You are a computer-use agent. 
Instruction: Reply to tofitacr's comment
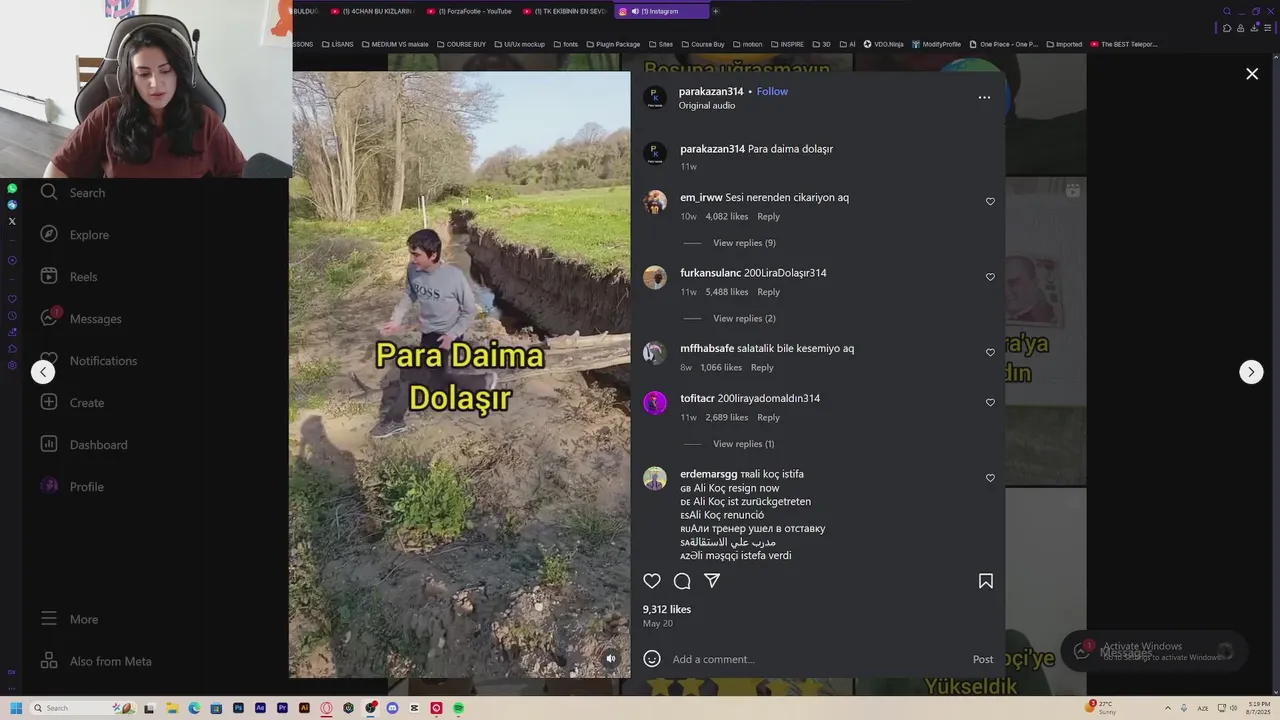pyautogui.click(x=768, y=417)
